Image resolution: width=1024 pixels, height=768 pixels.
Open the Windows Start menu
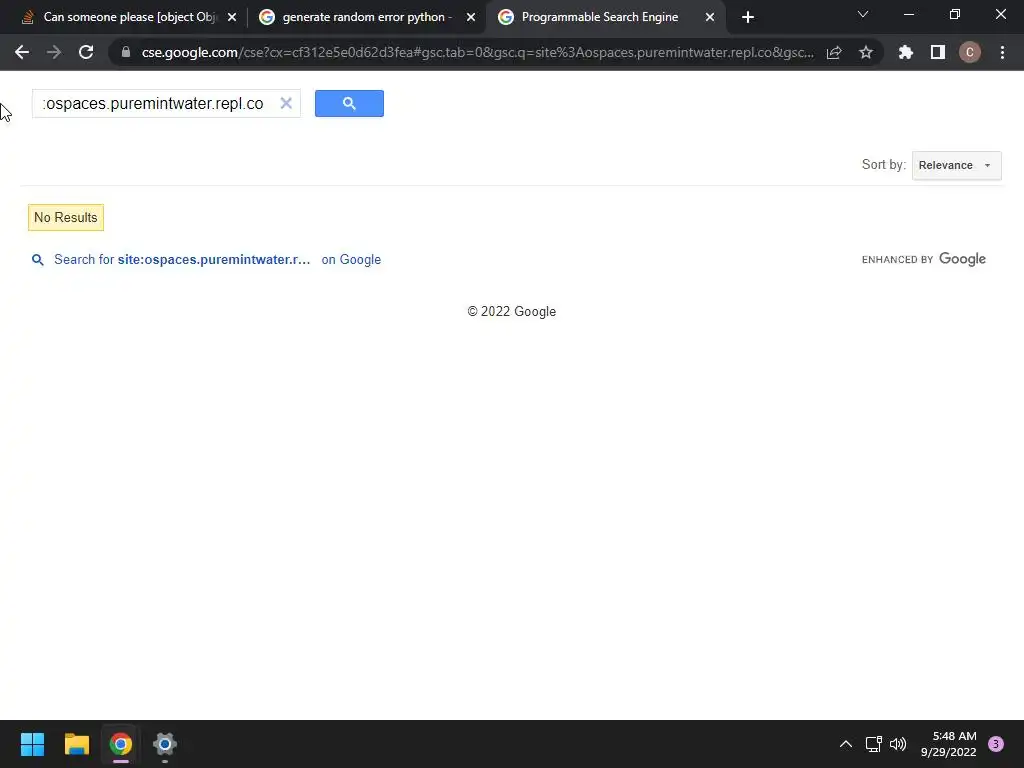pos(32,744)
